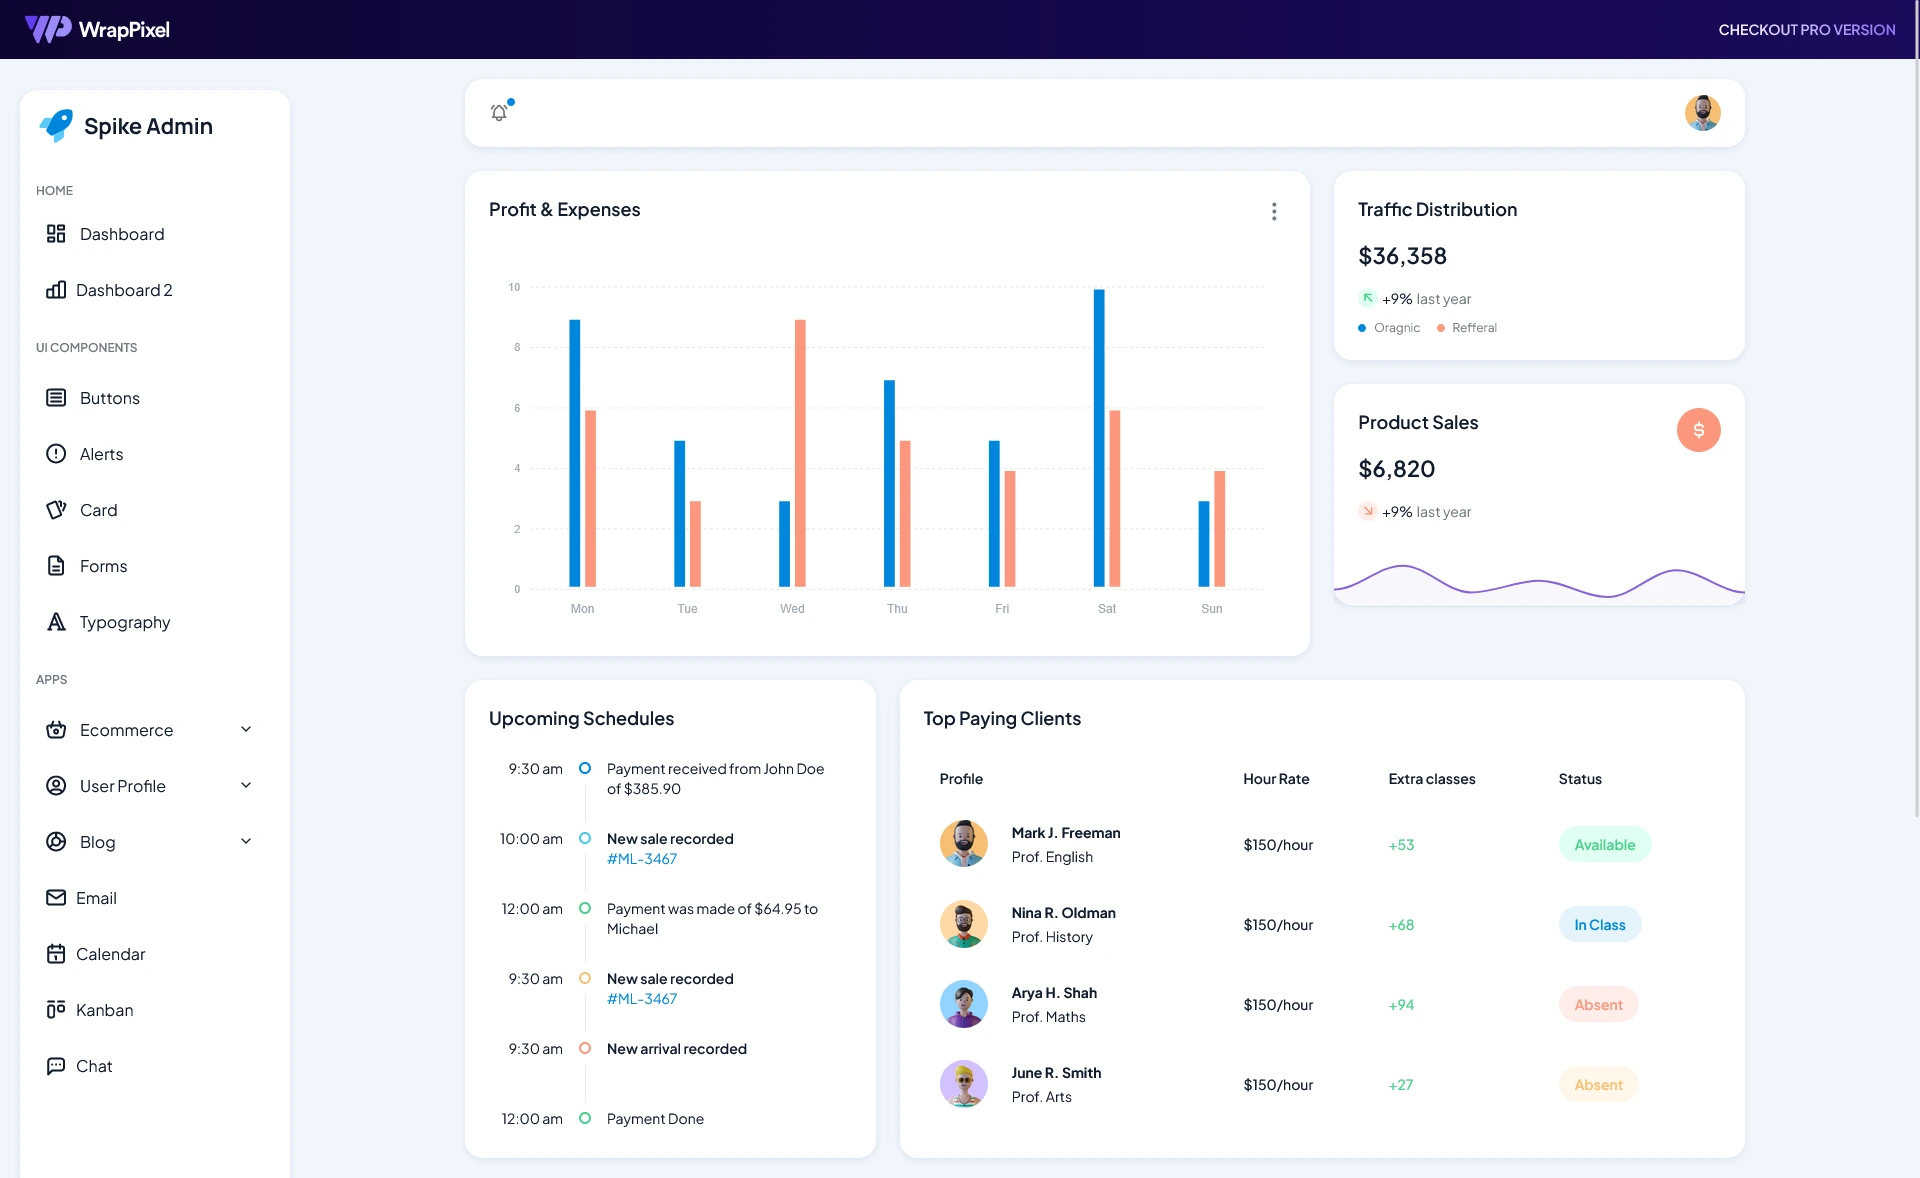Open the Ecommerce submenu chevron
This screenshot has height=1178, width=1920.
[x=246, y=730]
